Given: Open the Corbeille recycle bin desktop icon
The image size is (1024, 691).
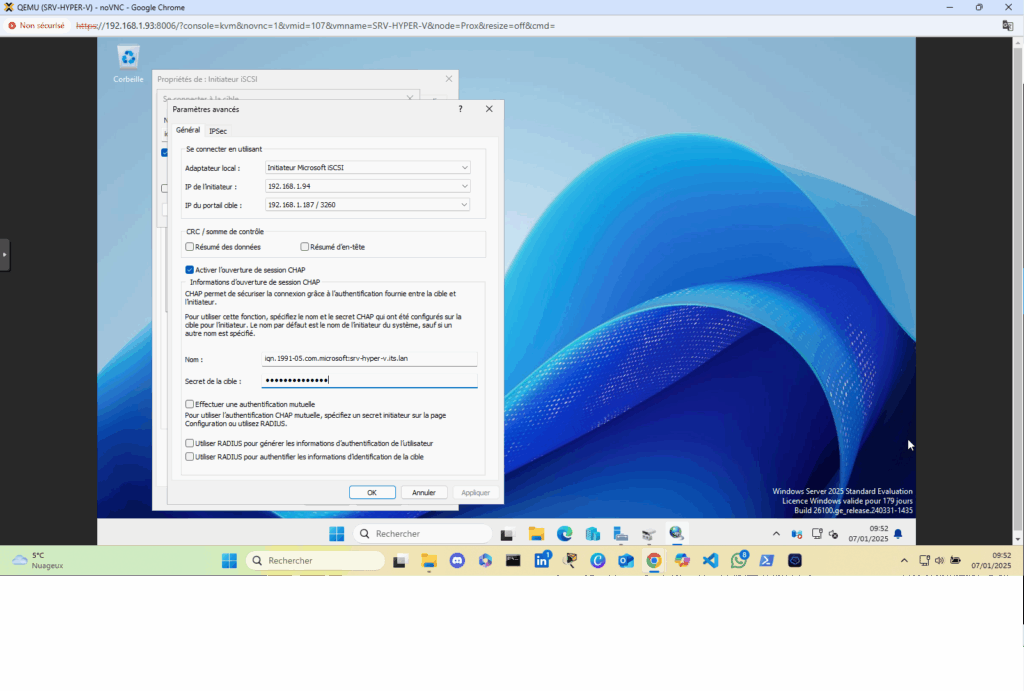Looking at the screenshot, I should pyautogui.click(x=128, y=63).
